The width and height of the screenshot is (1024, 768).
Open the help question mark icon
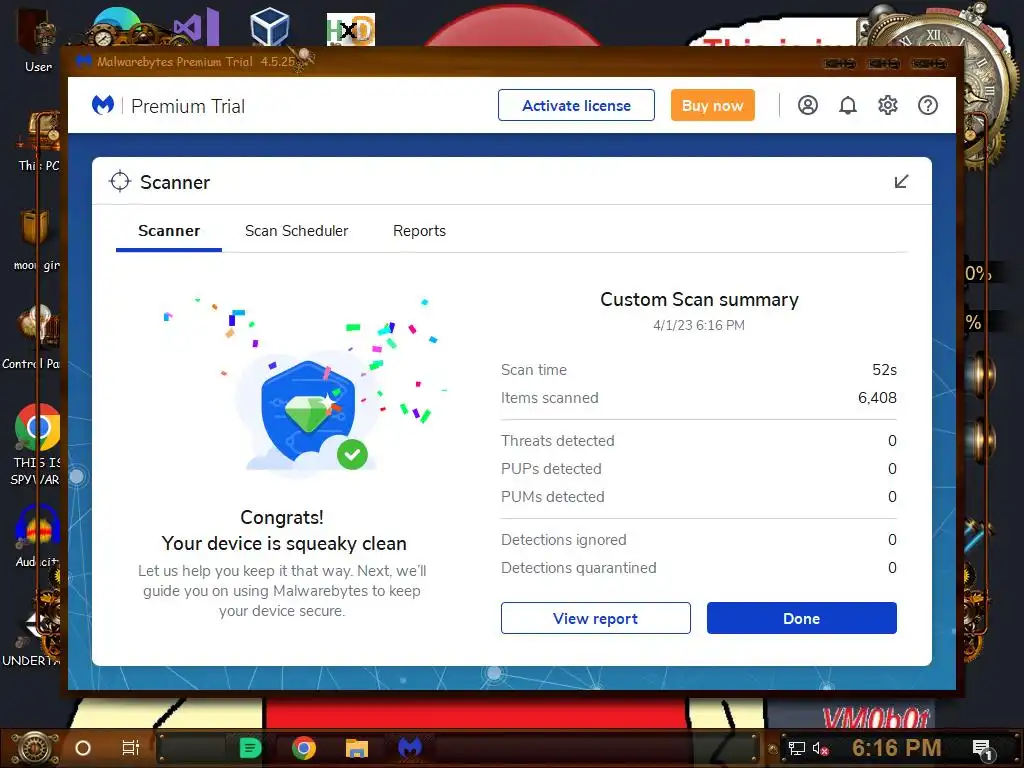[928, 105]
